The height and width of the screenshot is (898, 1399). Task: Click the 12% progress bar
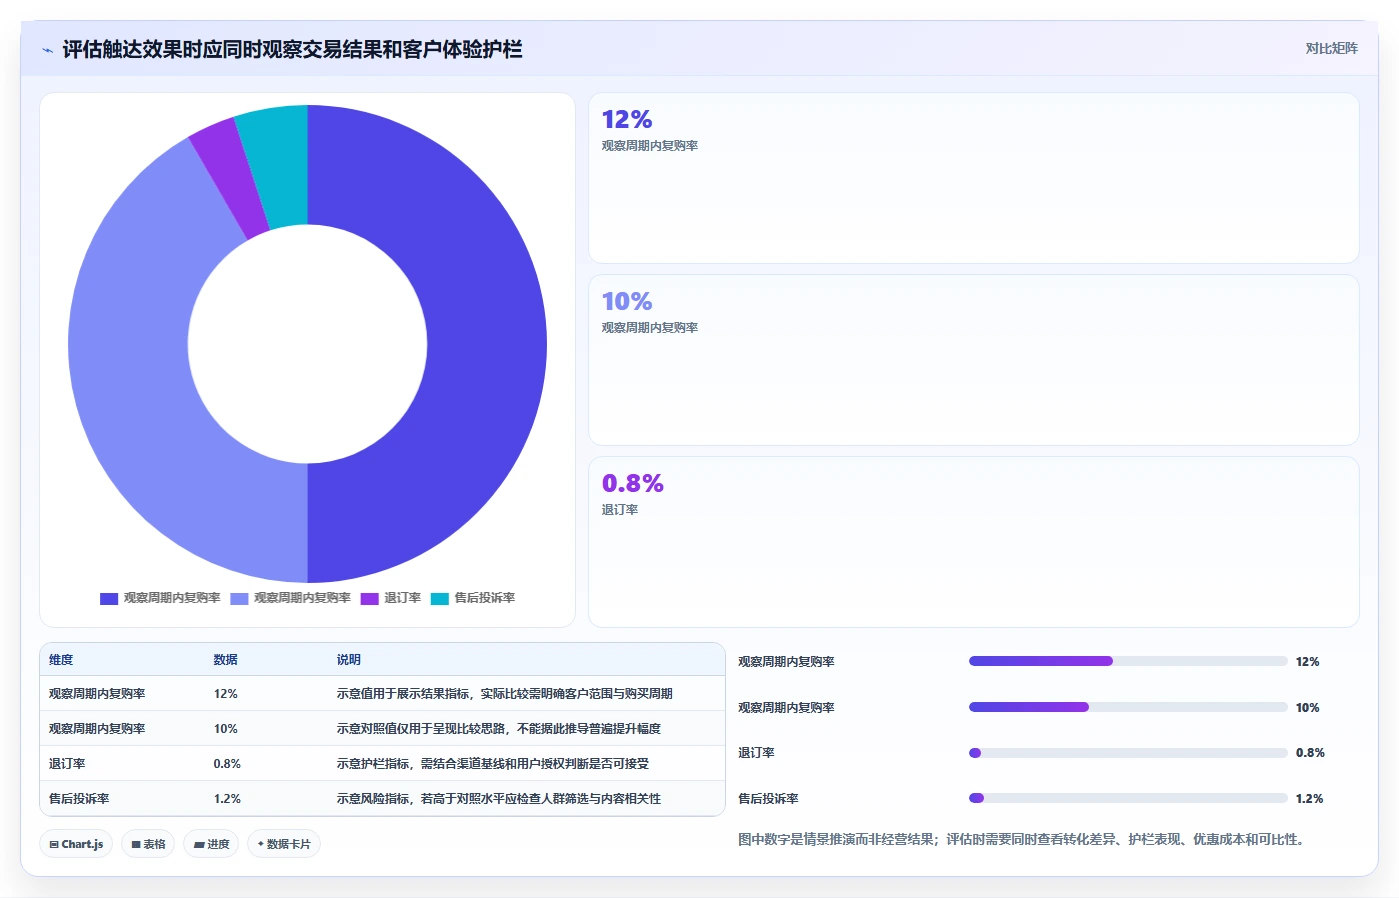[x=1128, y=661]
